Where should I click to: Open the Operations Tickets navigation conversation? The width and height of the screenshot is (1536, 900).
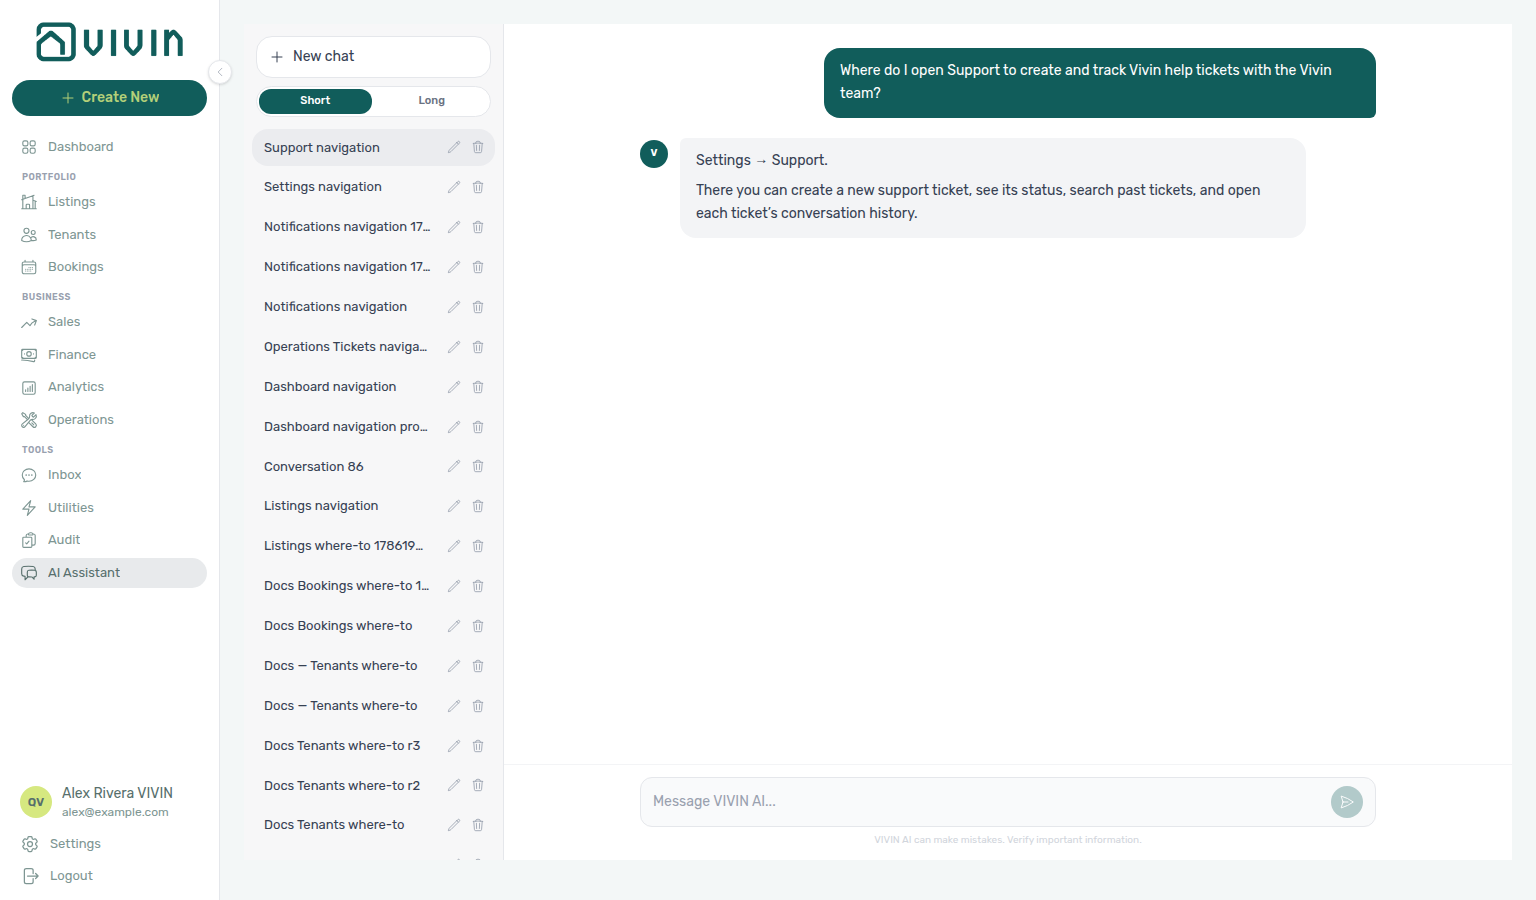point(348,347)
